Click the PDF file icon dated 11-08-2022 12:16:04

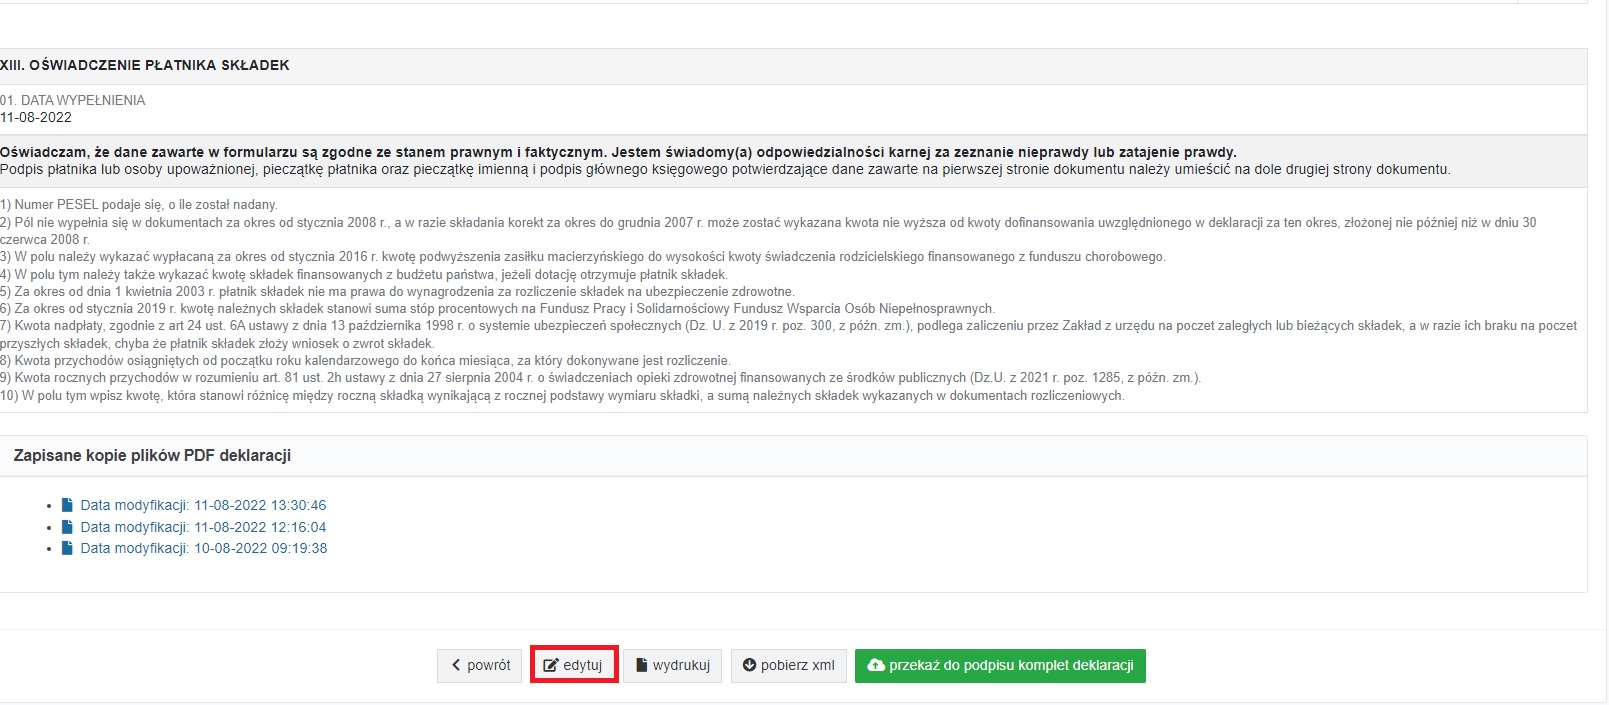point(67,527)
